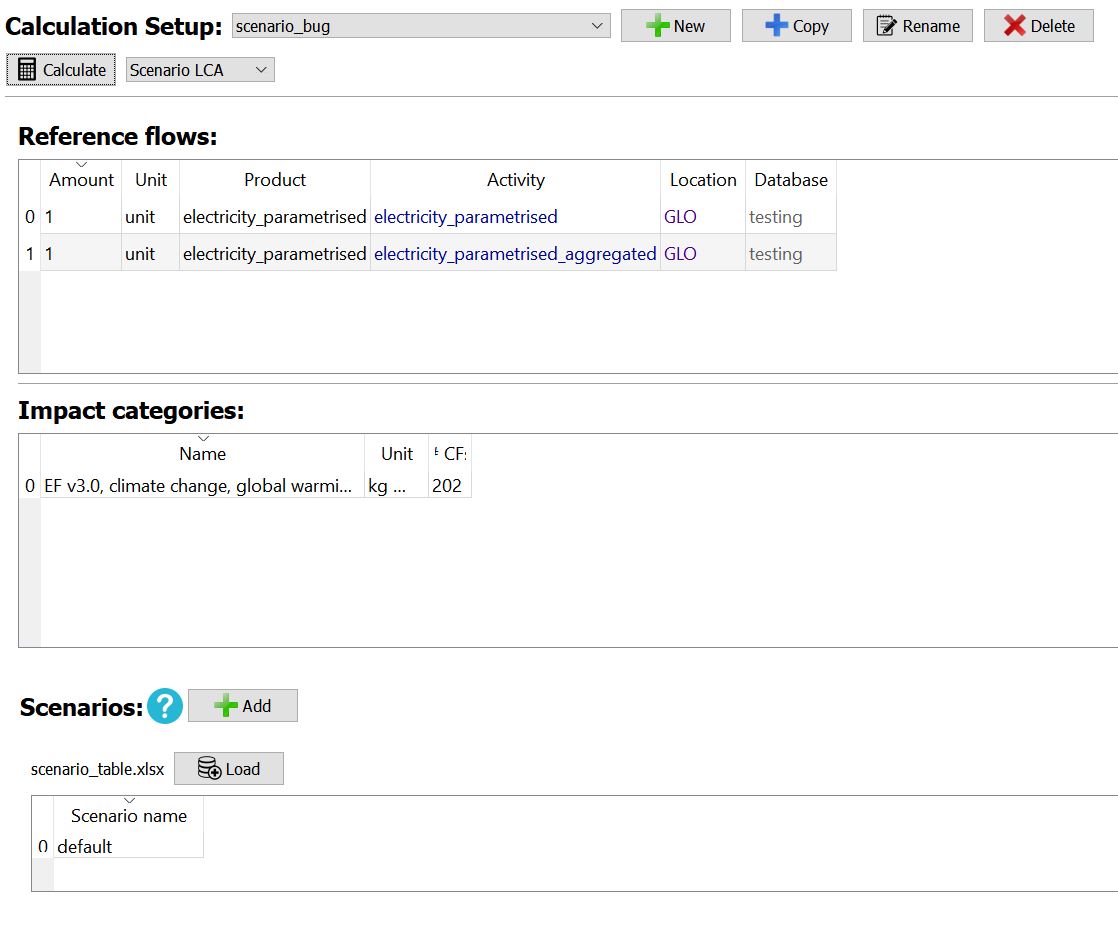Click the green plus Add scenarios icon
1118x928 pixels.
click(226, 705)
